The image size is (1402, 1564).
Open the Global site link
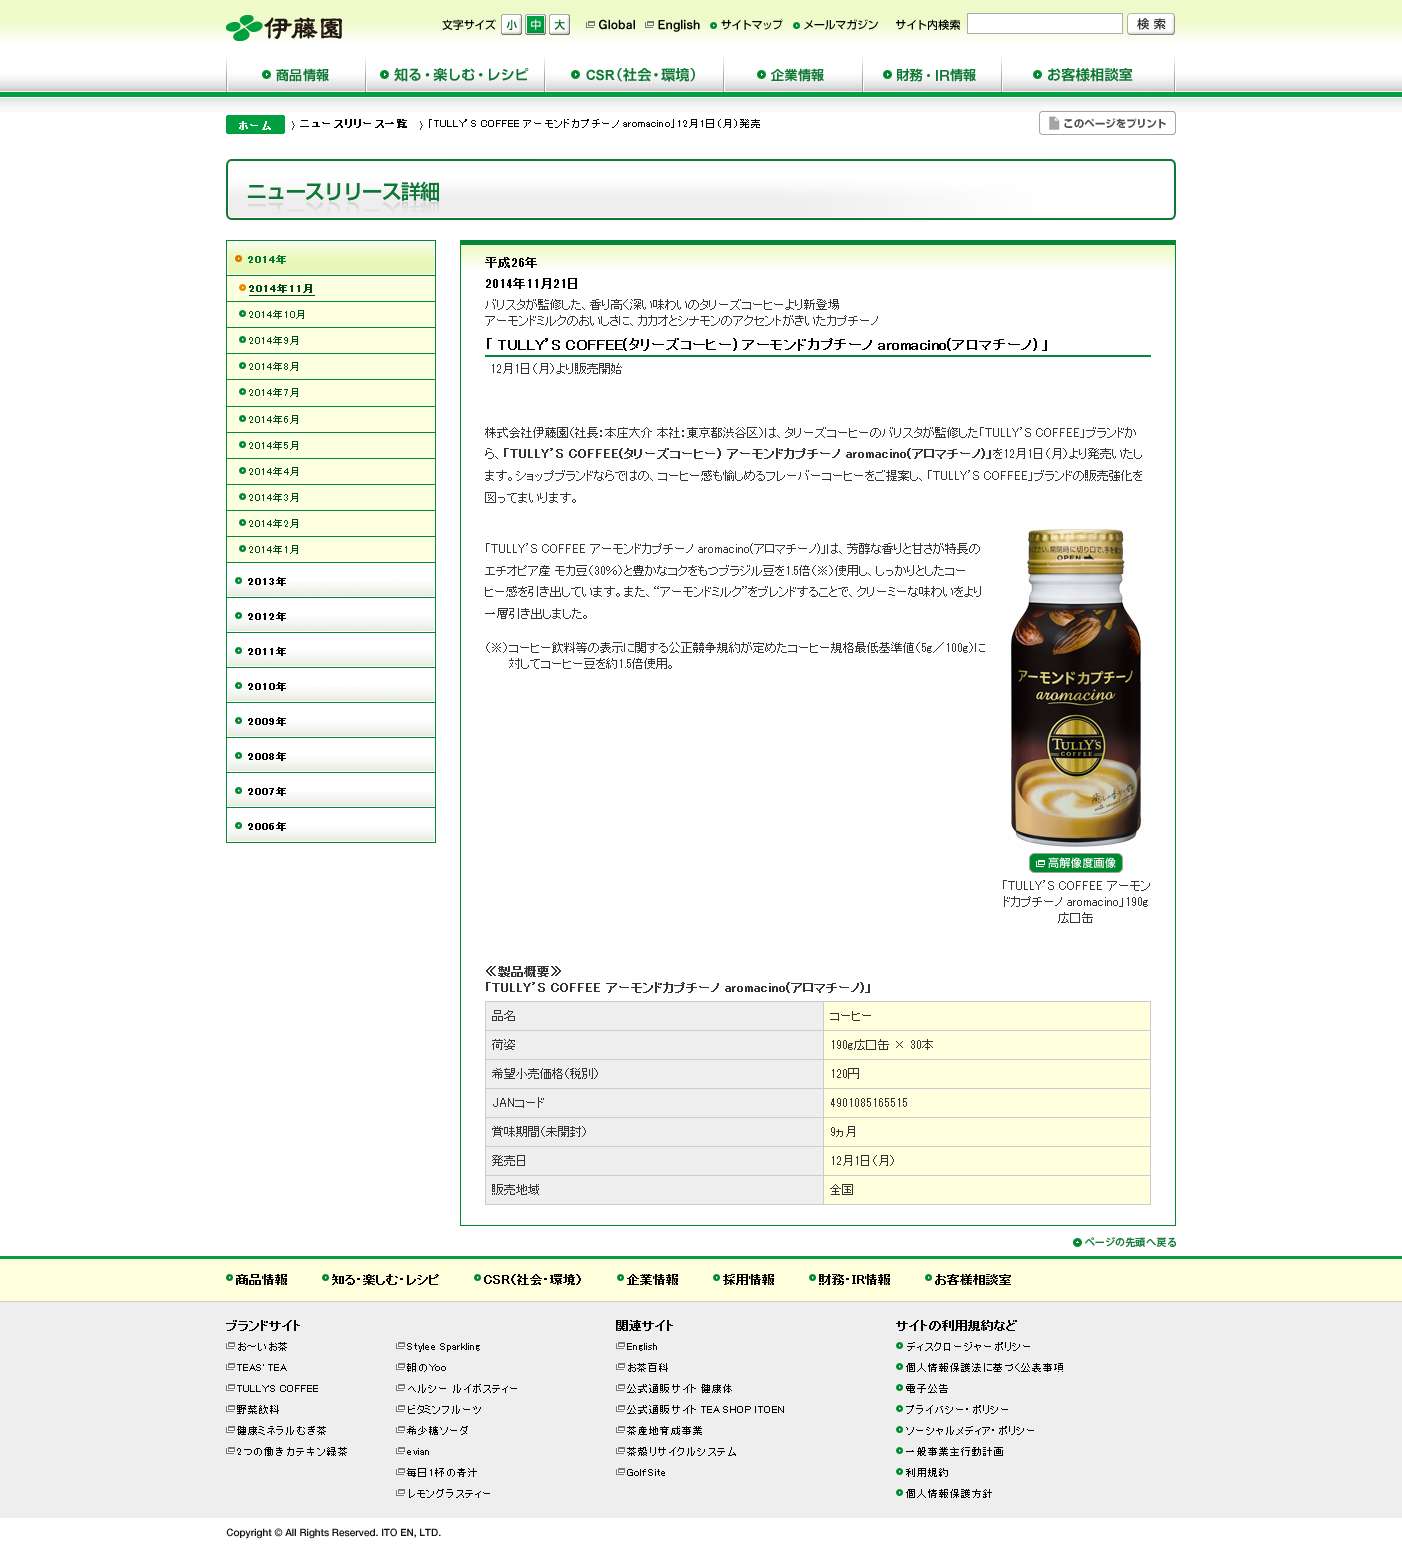(611, 25)
